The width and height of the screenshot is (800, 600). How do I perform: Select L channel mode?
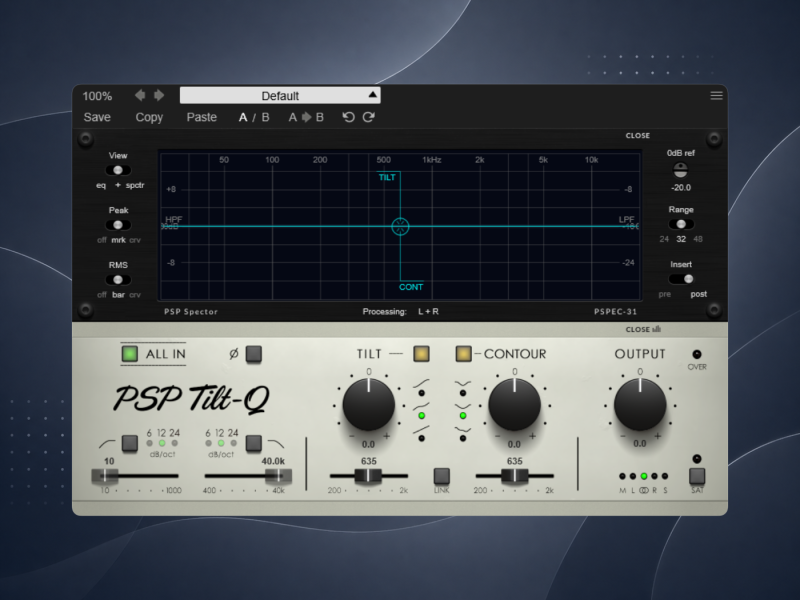click(x=633, y=476)
